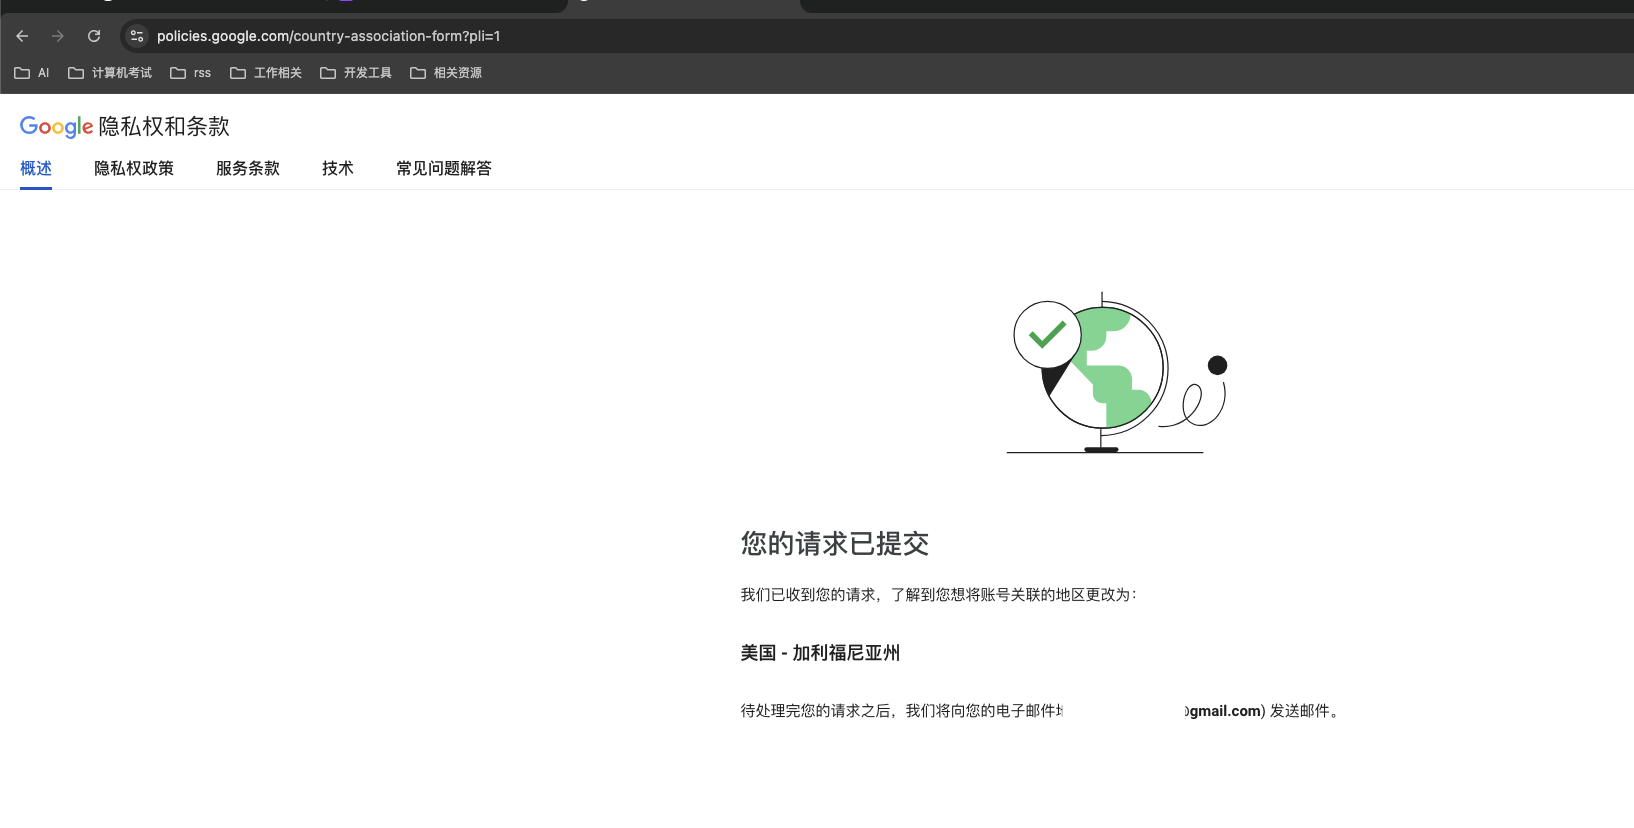Click the Google logo

pyautogui.click(x=56, y=127)
